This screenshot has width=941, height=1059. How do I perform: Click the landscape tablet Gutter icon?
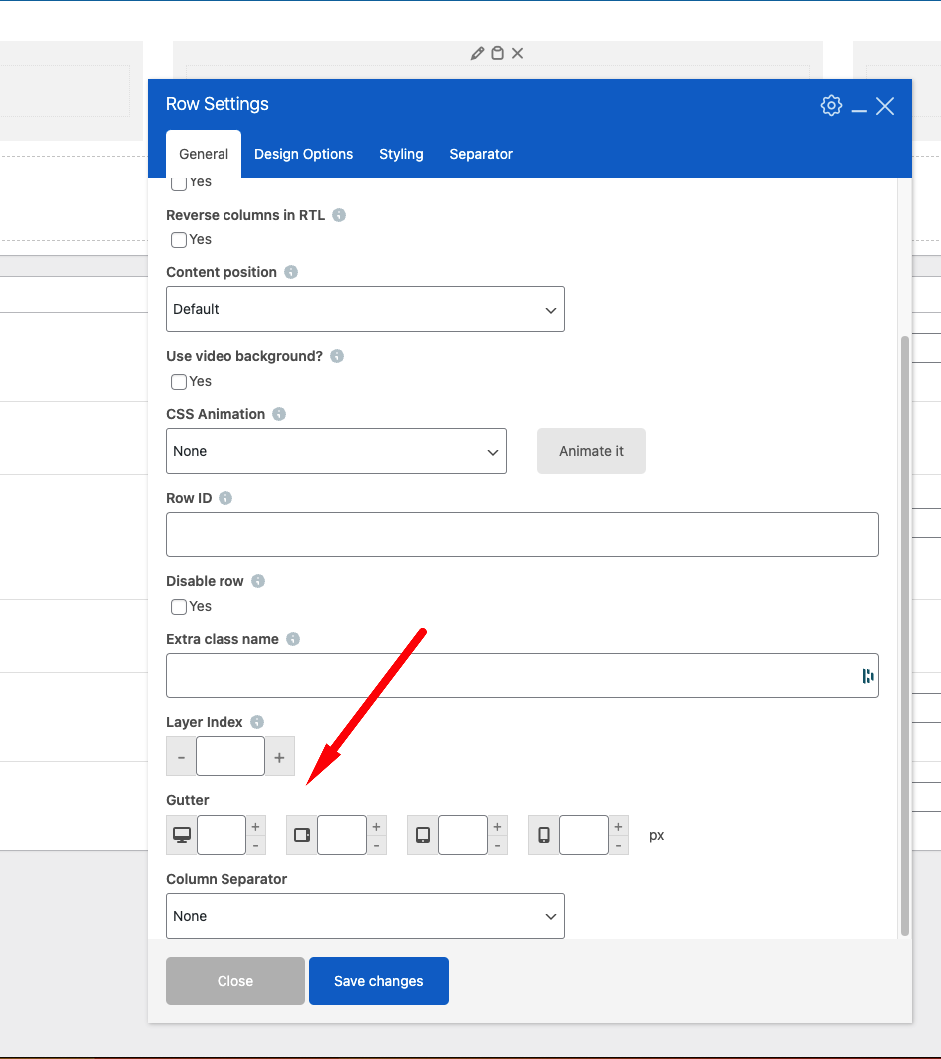pos(302,835)
